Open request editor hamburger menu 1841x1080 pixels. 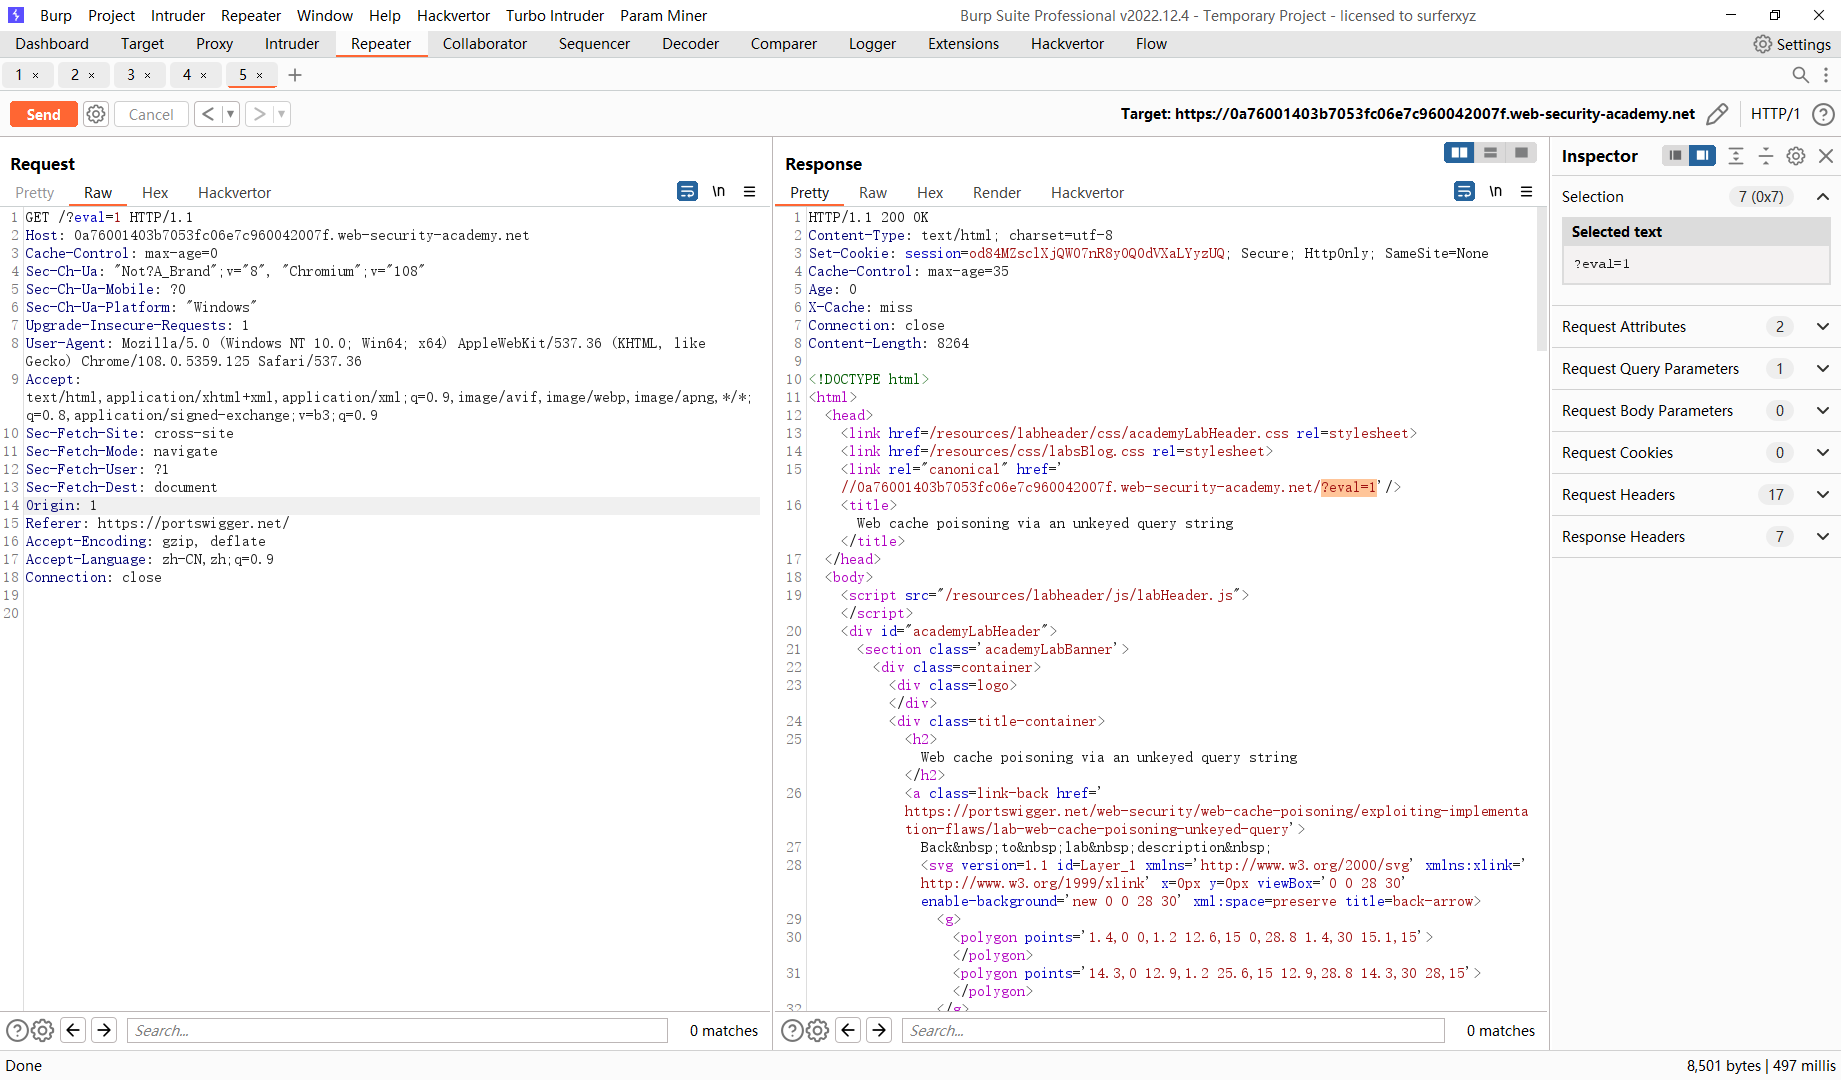(749, 191)
